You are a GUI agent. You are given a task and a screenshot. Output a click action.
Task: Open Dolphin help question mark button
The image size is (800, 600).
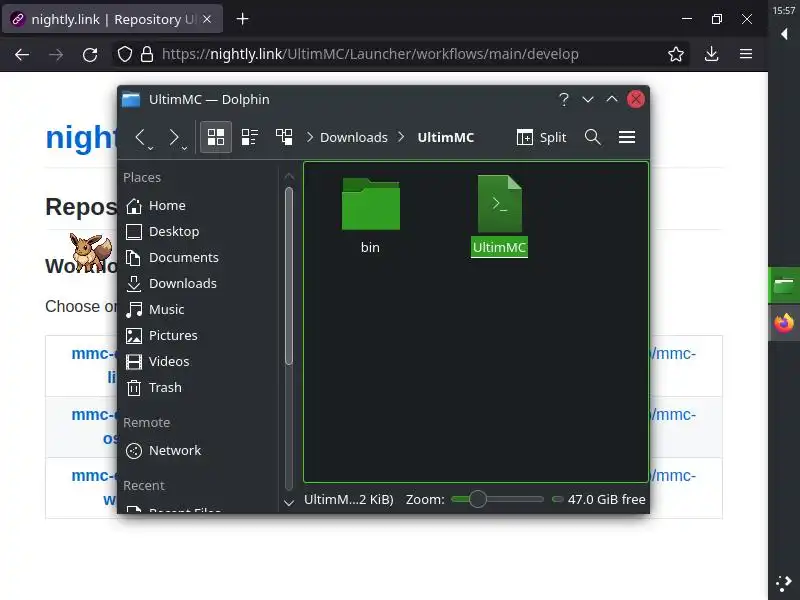[563, 99]
